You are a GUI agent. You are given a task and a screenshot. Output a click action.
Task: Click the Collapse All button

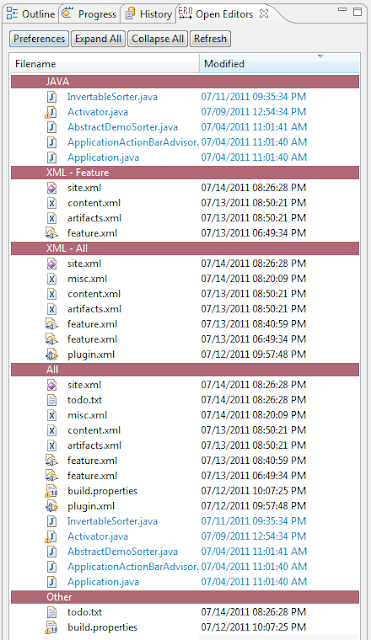pyautogui.click(x=158, y=39)
